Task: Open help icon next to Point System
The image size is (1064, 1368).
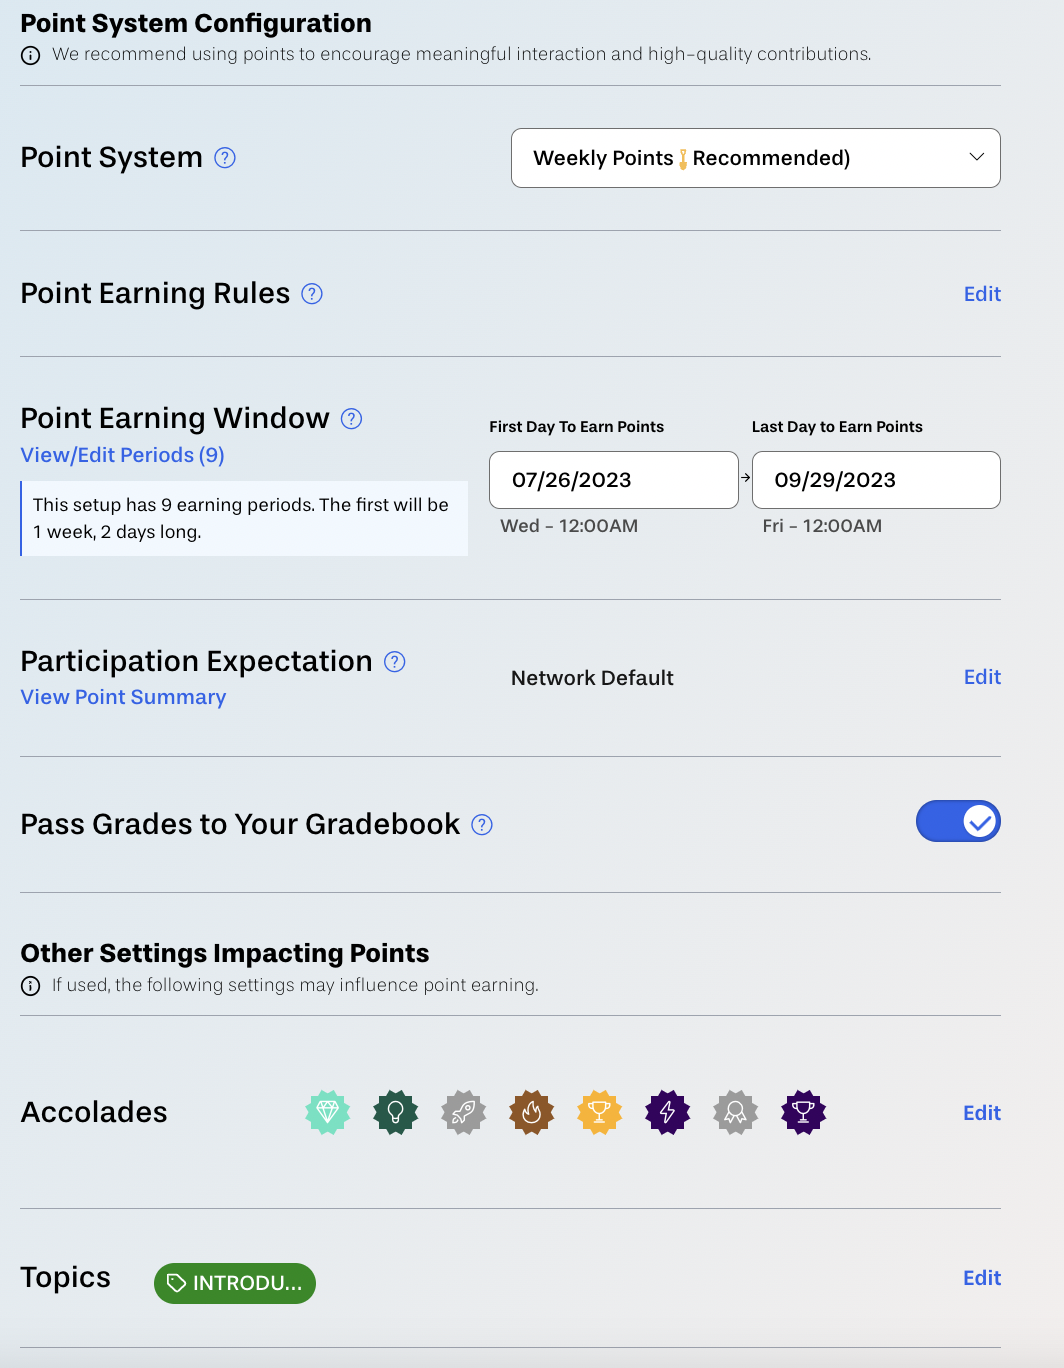Action: [x=225, y=158]
